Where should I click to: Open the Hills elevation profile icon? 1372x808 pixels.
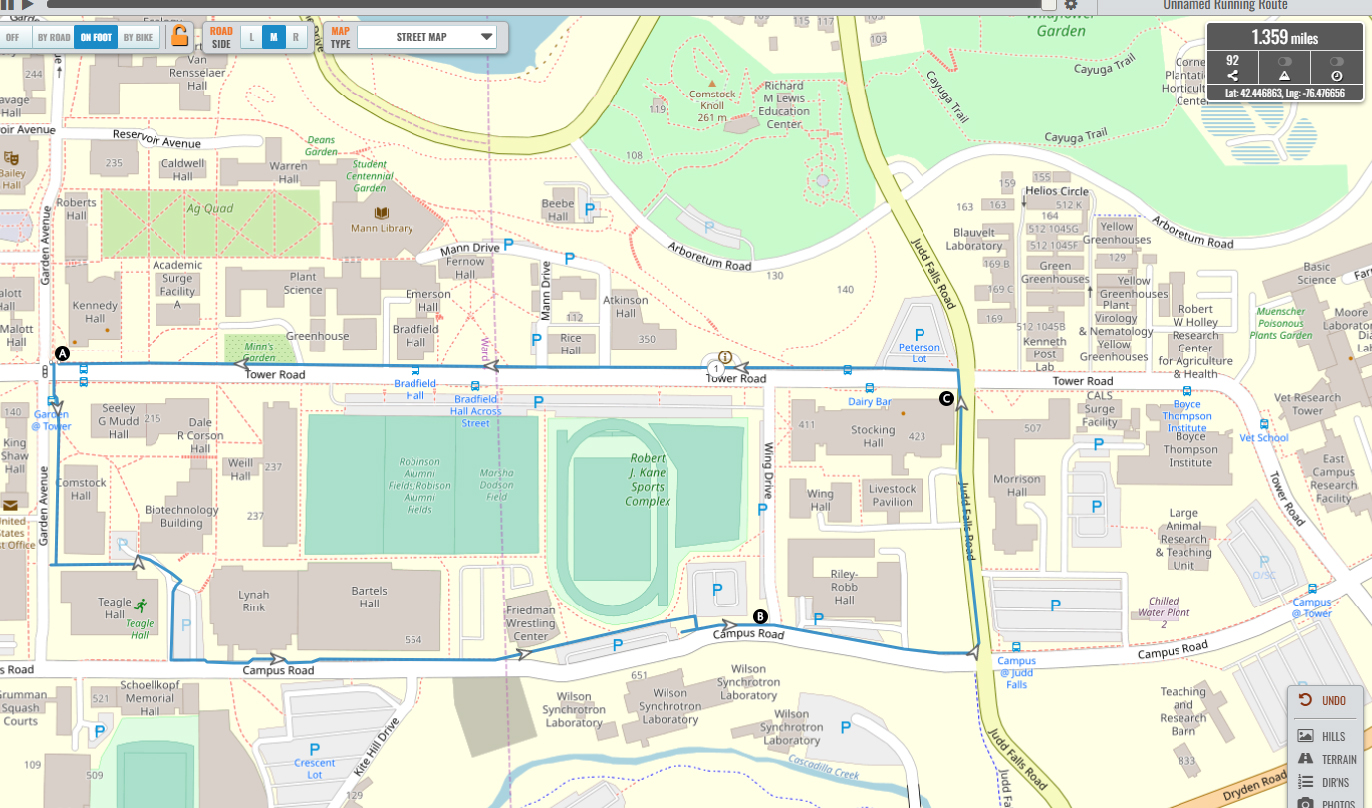point(1305,736)
